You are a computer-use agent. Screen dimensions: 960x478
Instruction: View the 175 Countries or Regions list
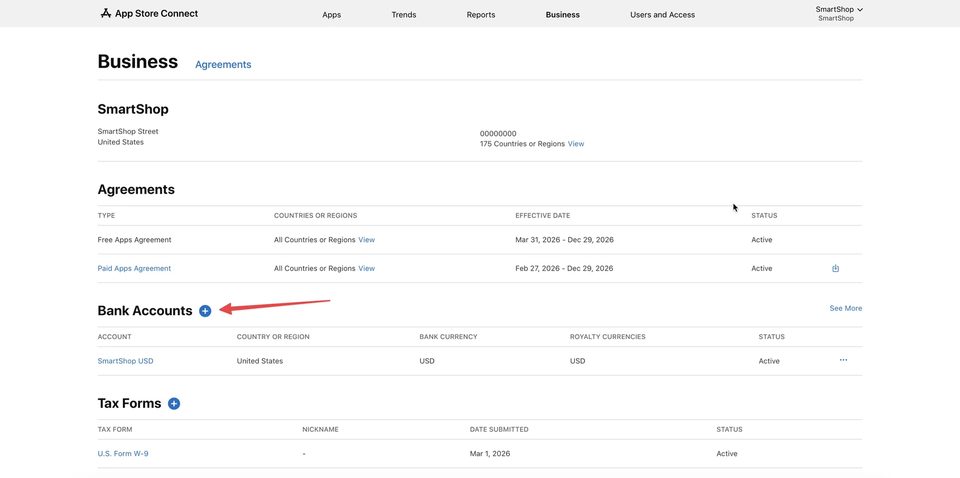(576, 144)
